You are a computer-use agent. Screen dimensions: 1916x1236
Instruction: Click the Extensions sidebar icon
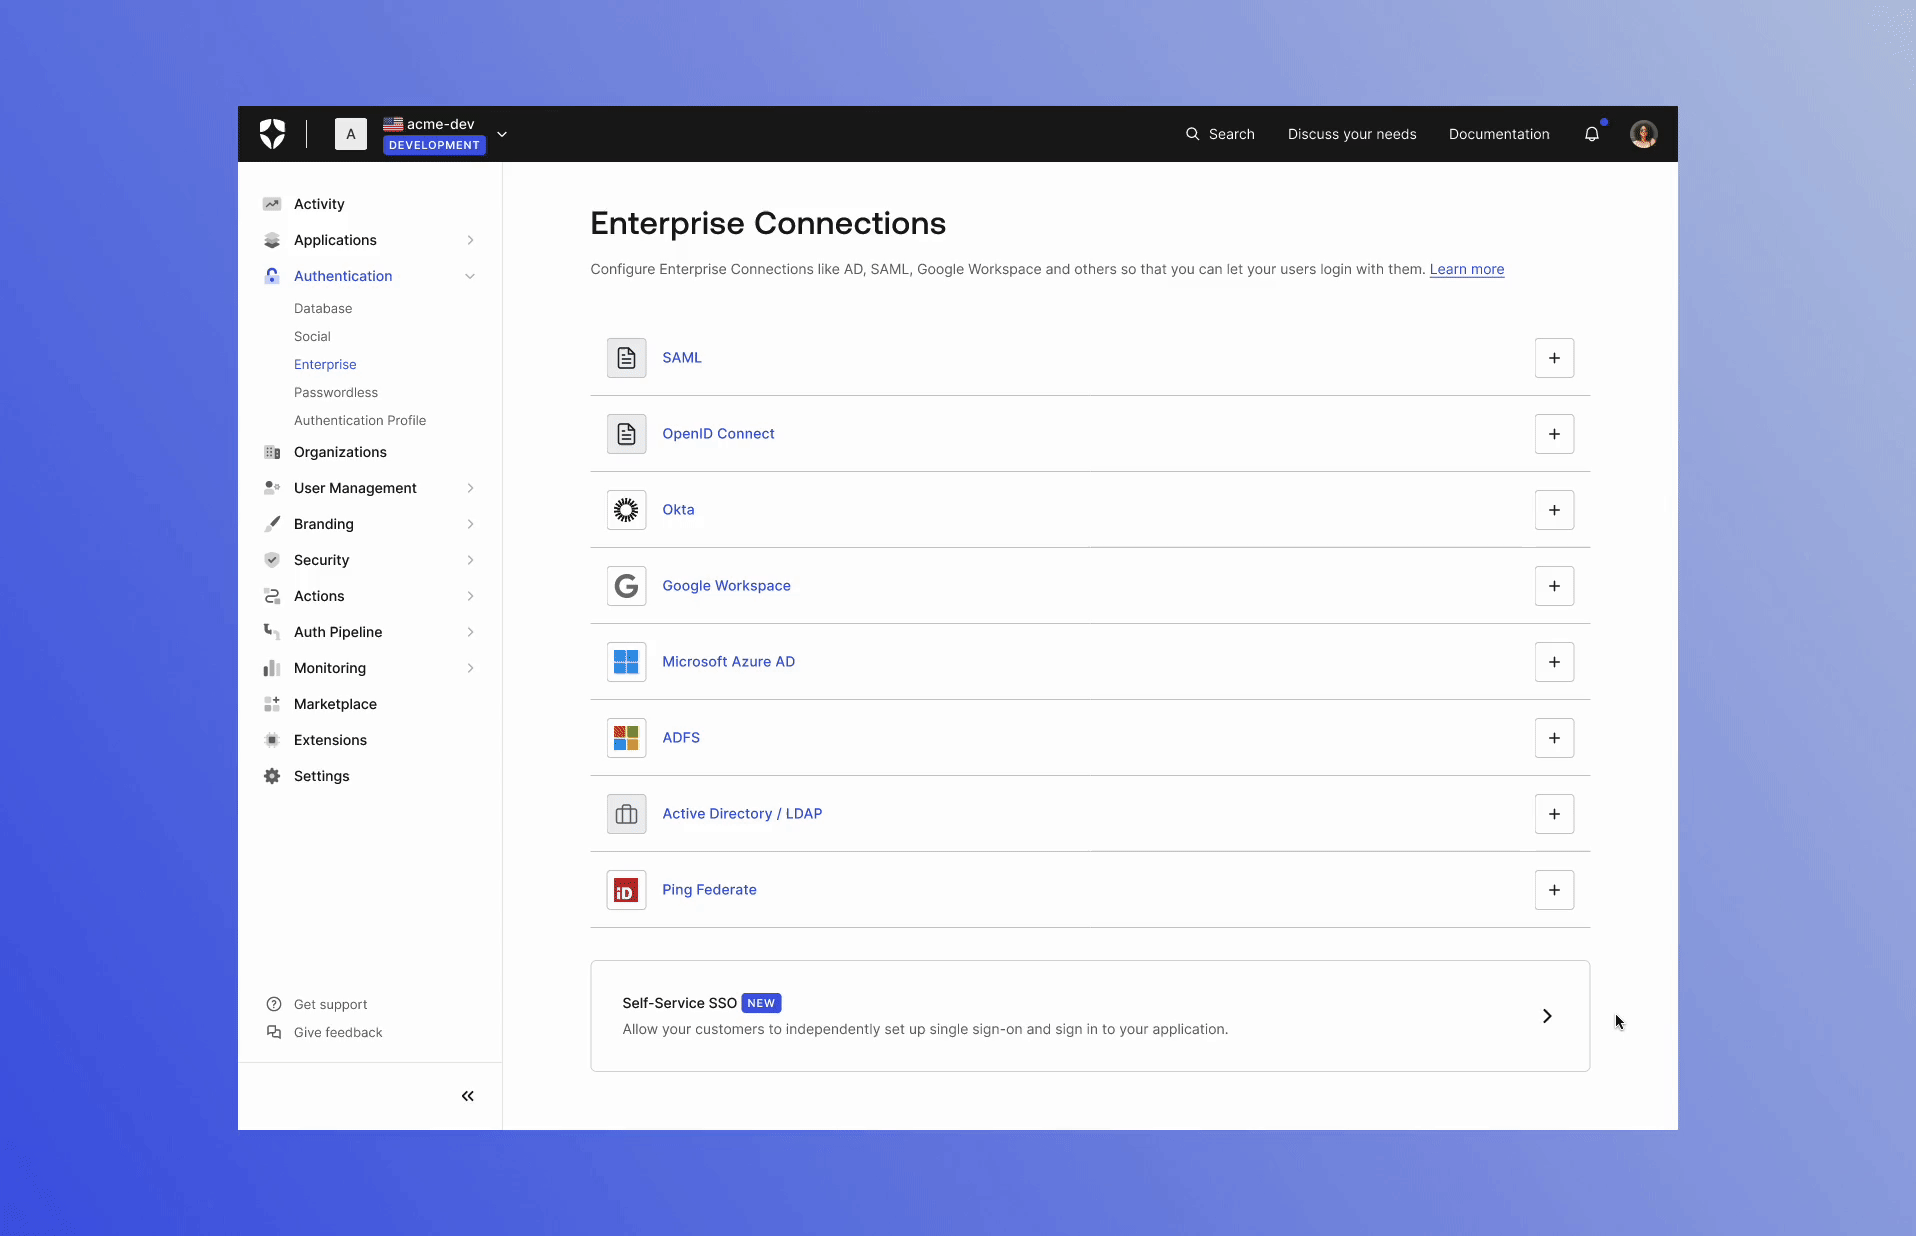(x=272, y=740)
